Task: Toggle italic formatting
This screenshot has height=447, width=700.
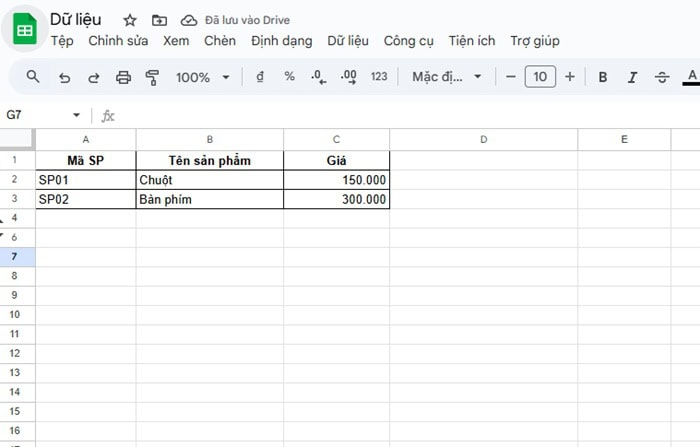Action: (x=632, y=77)
